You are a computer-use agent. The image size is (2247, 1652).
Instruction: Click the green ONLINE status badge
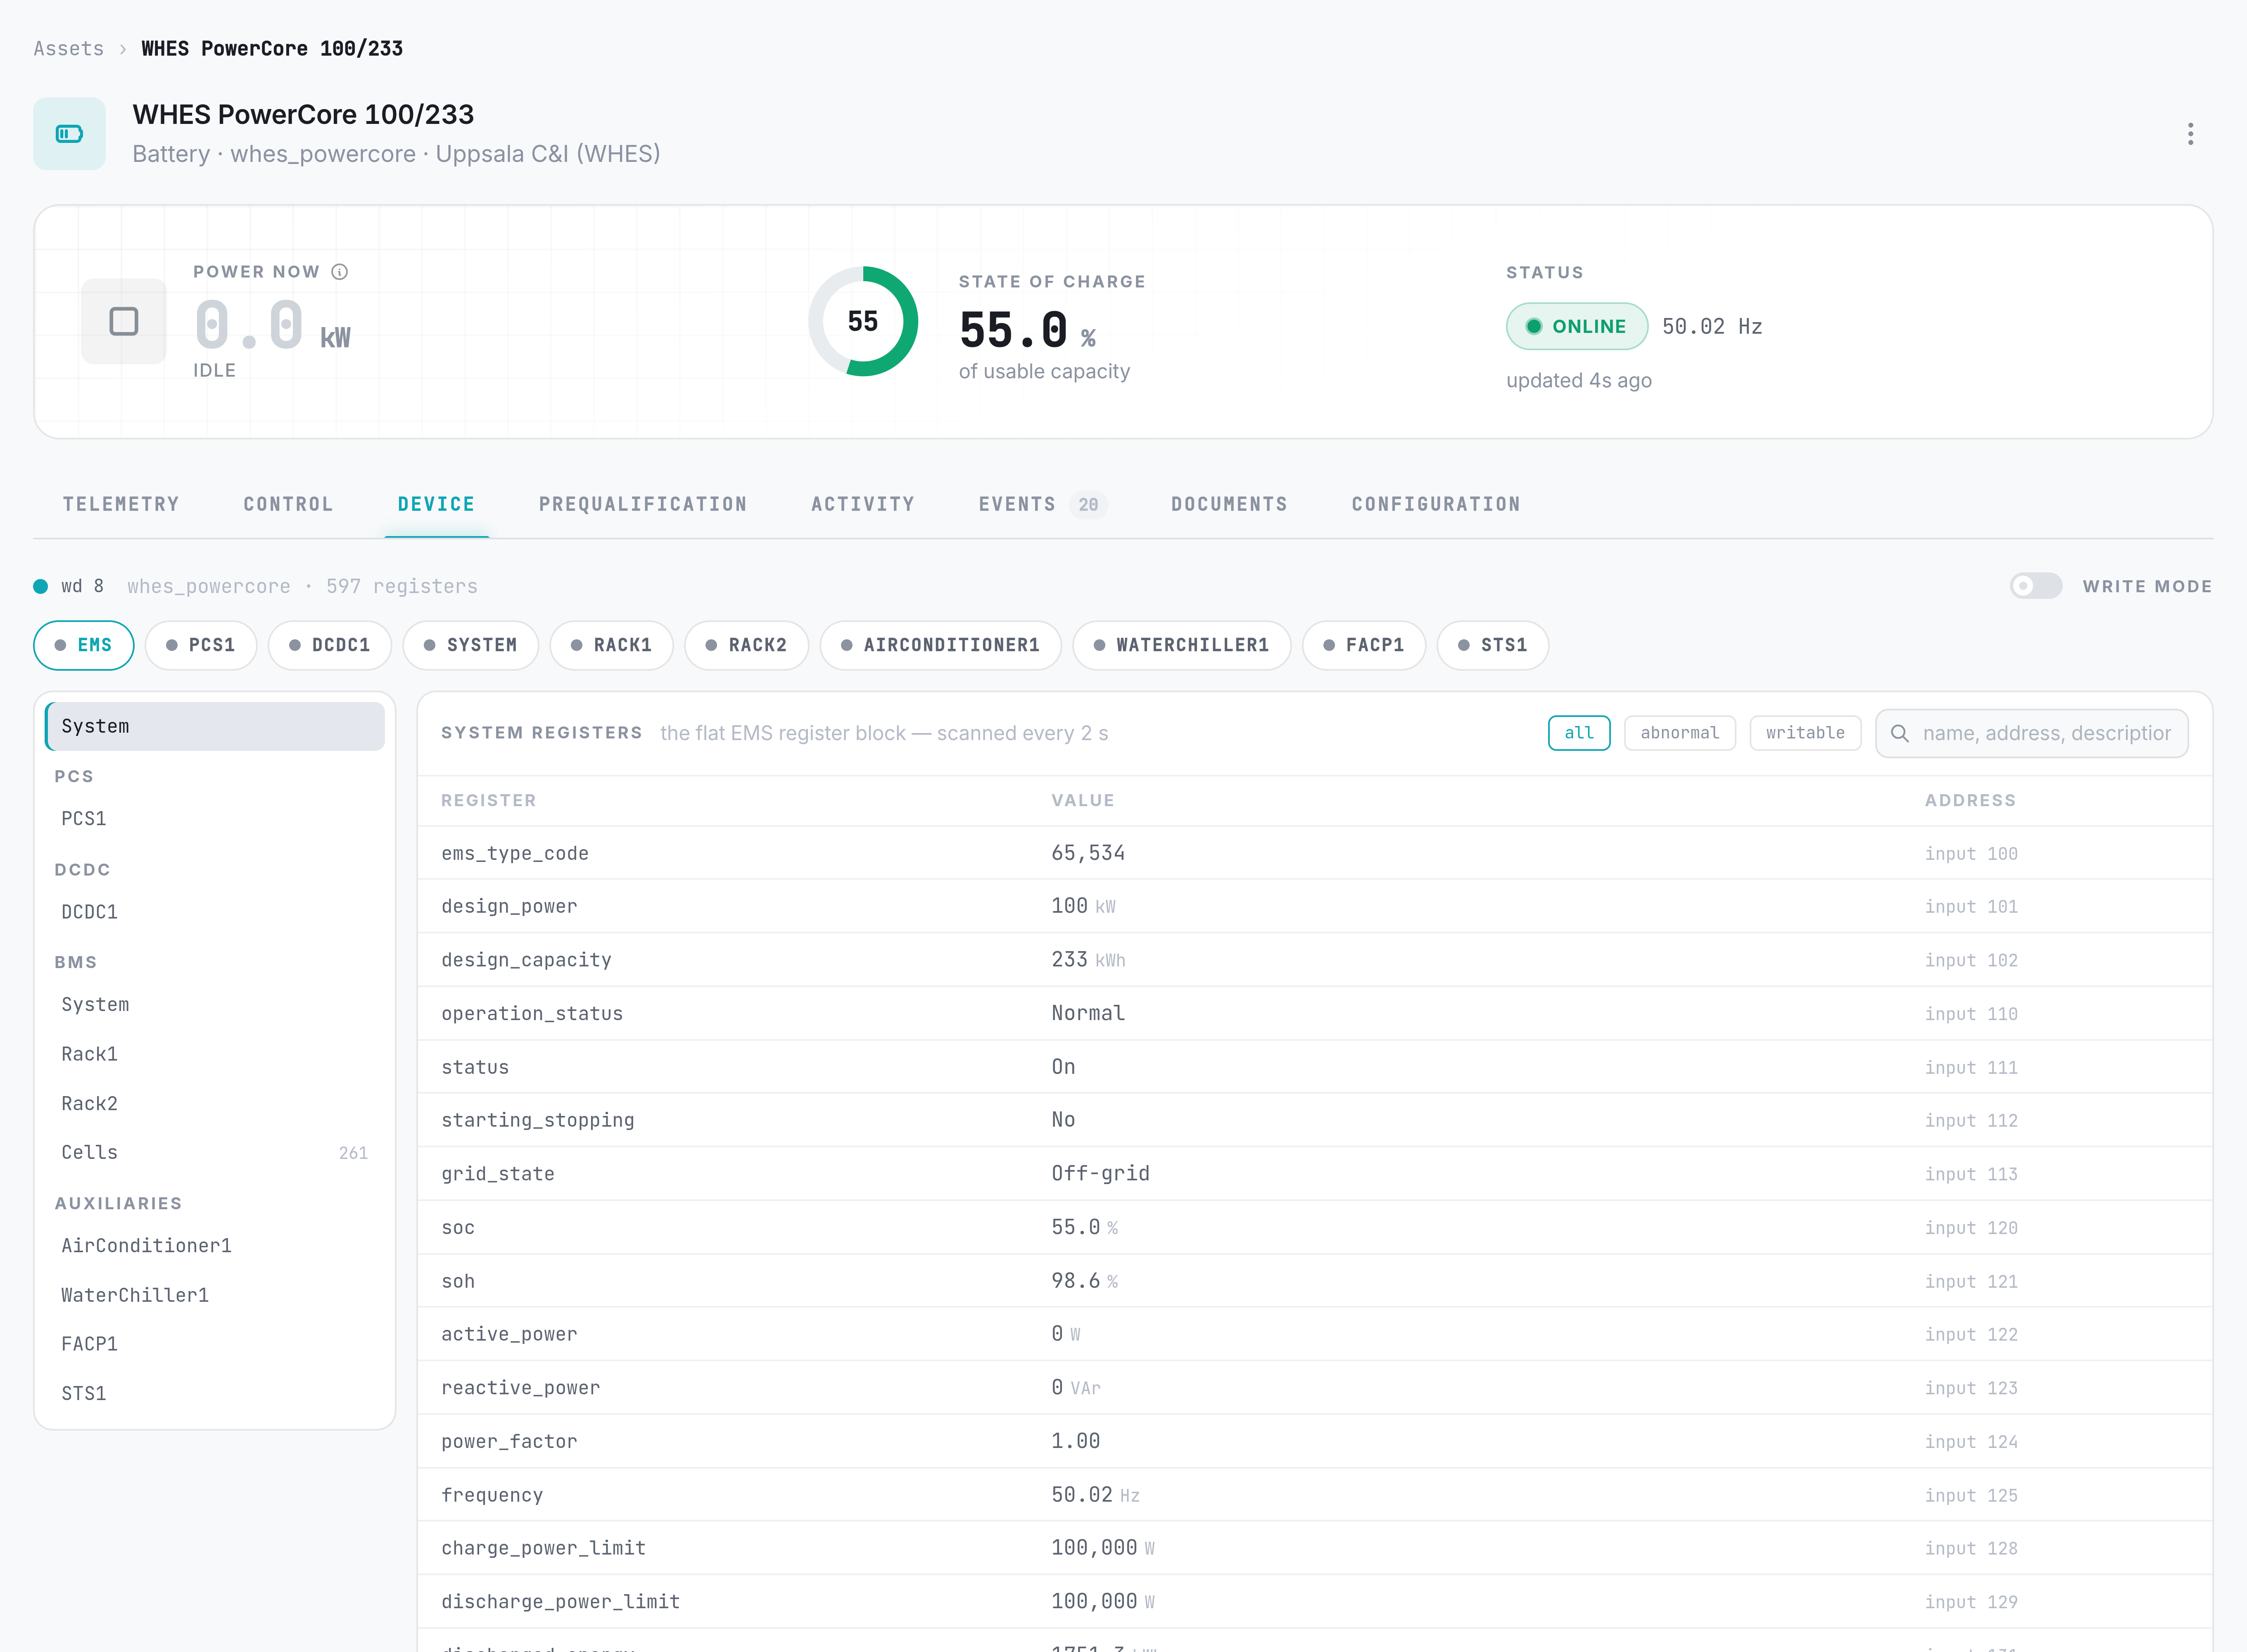click(x=1577, y=326)
